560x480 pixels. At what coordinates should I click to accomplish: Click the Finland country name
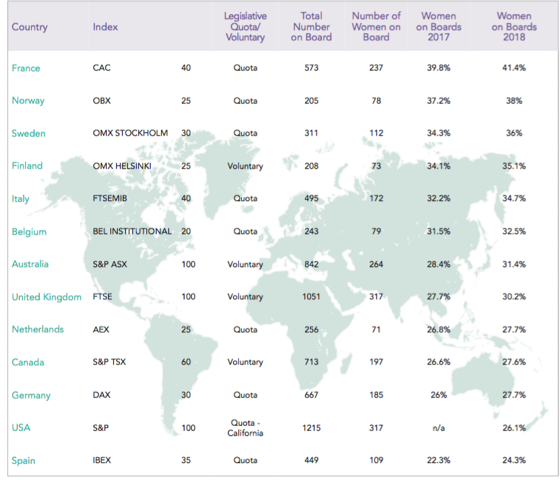click(27, 166)
